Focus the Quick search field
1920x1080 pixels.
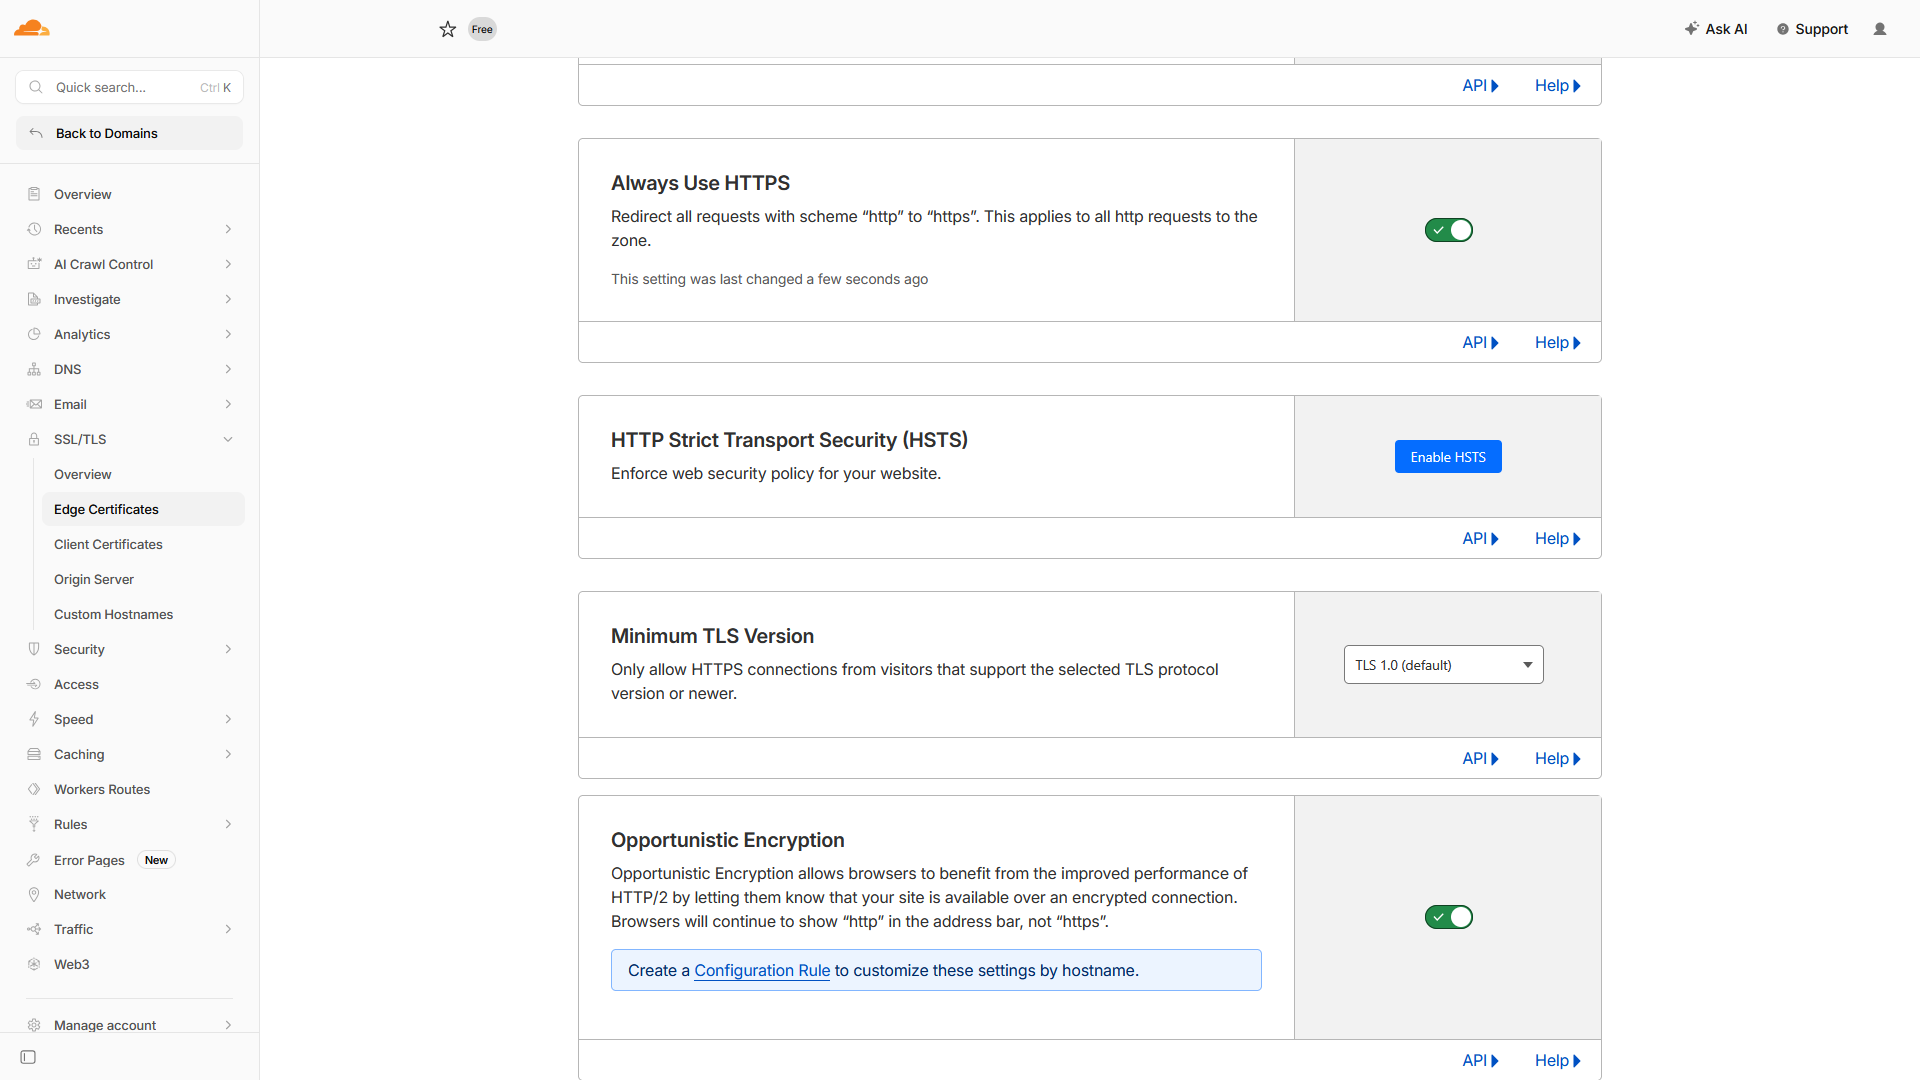coord(129,87)
